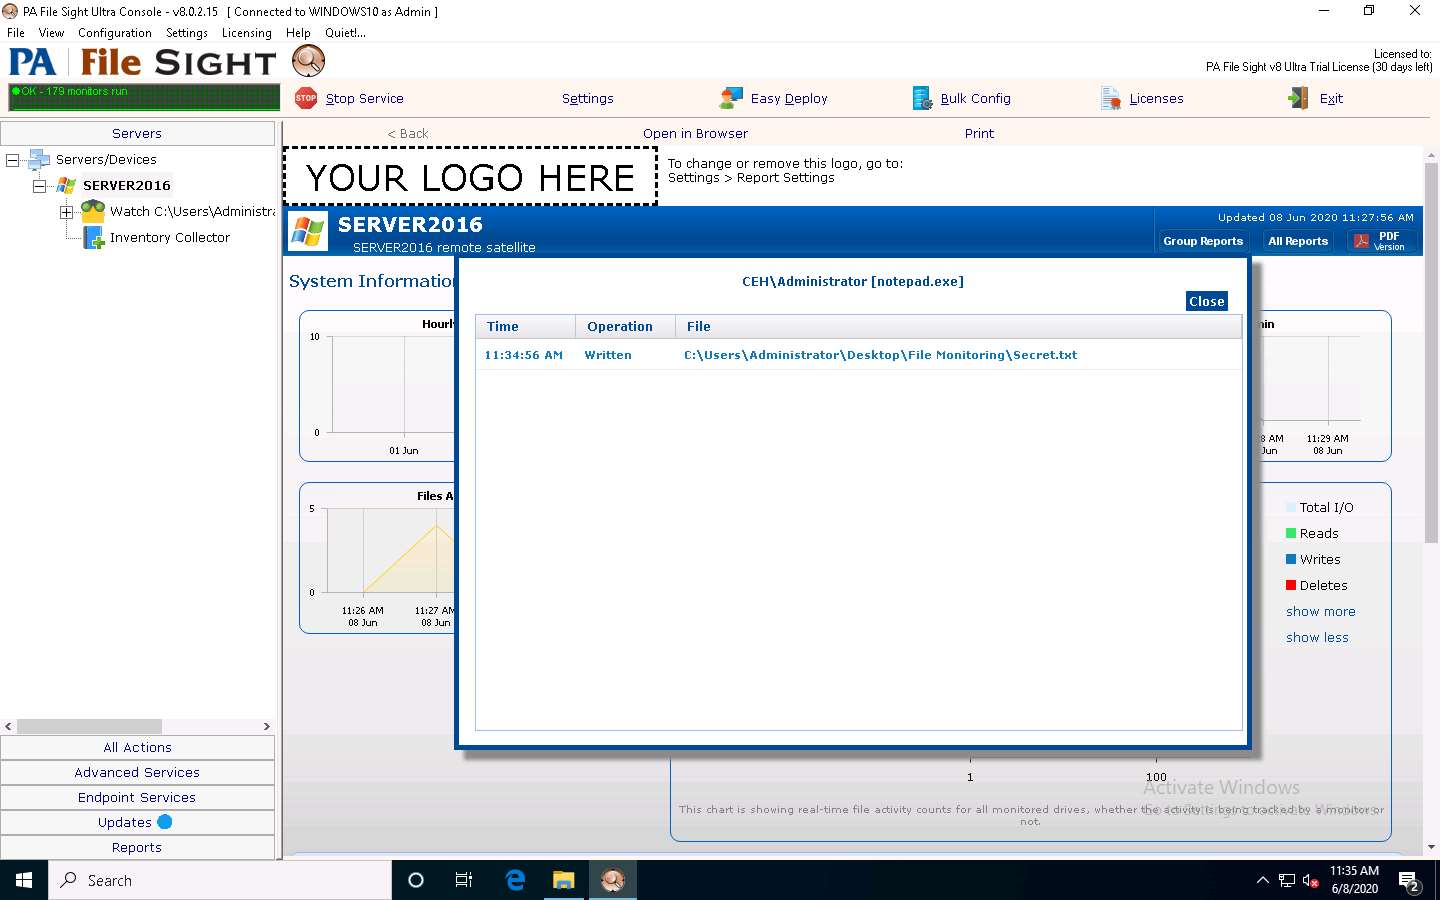
Task: Click the SERVER2016 Windows flag tree icon
Action: (66, 185)
